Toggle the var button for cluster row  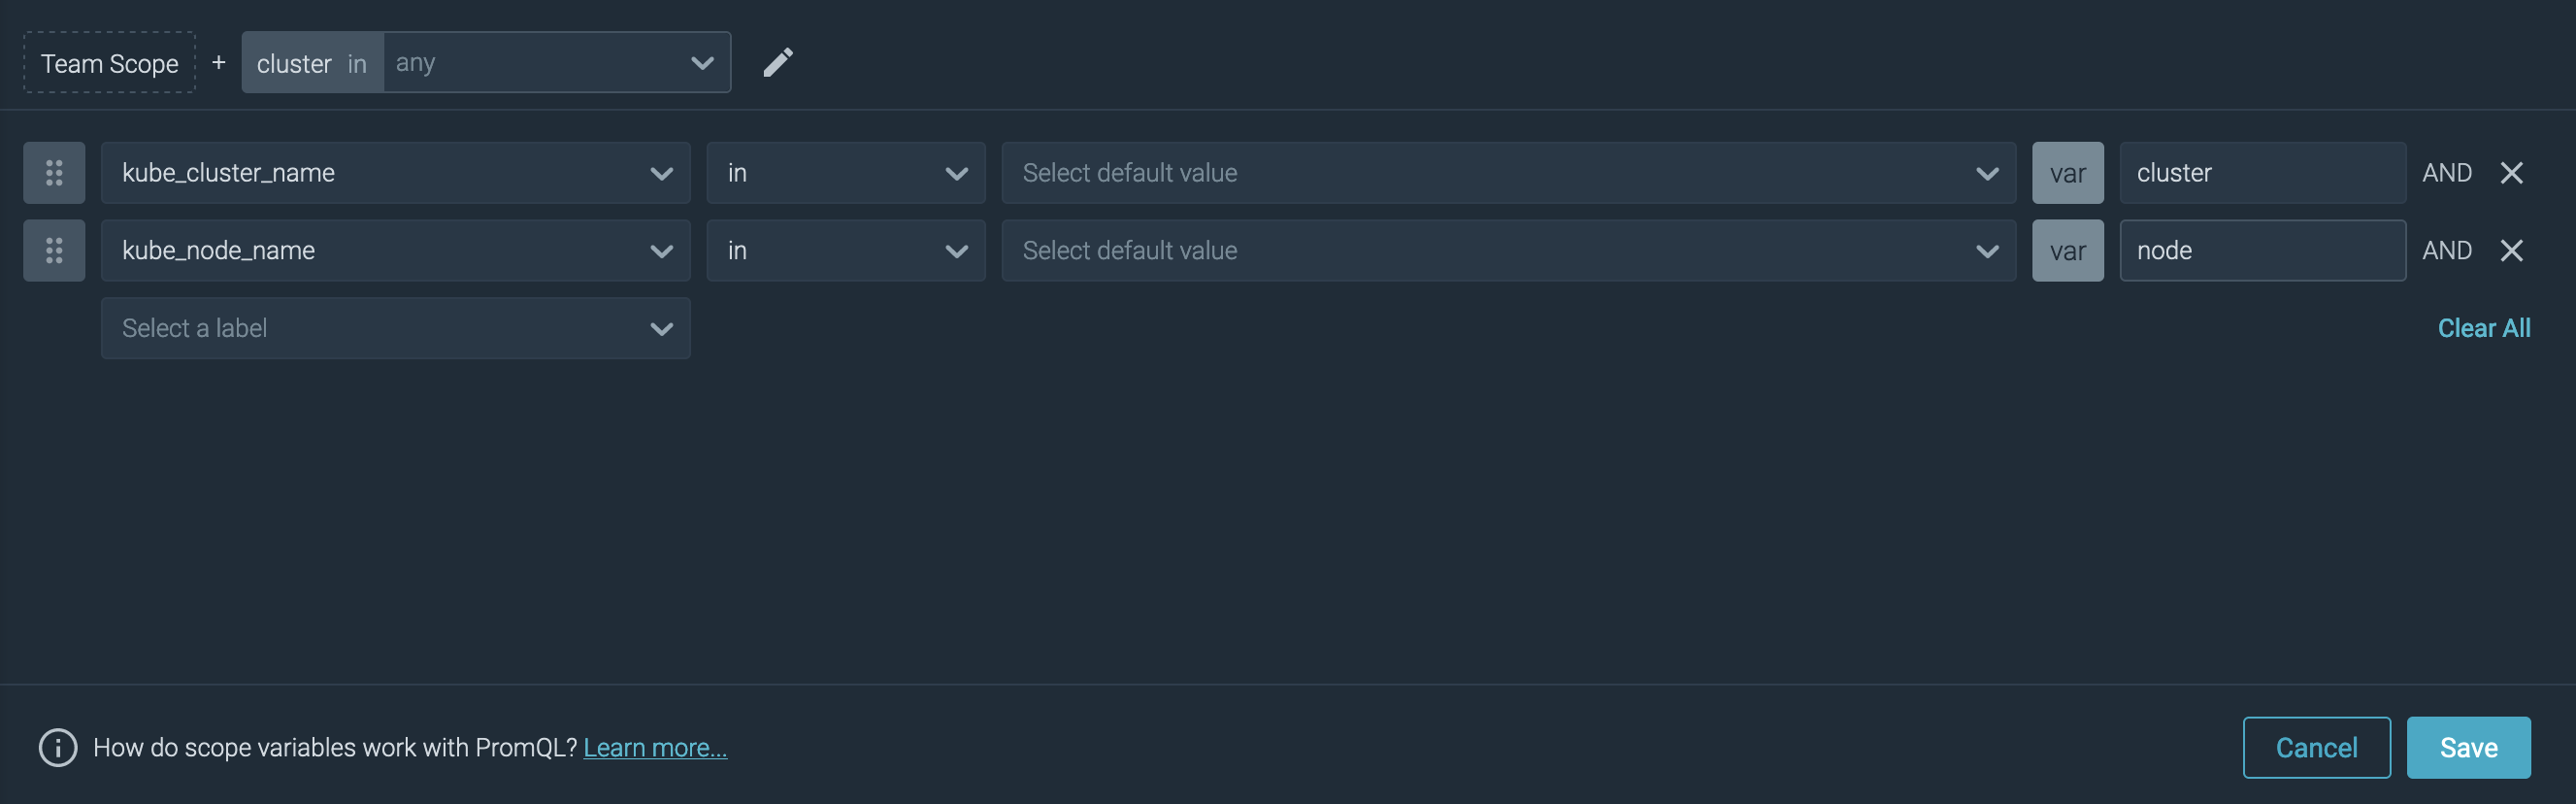click(2067, 173)
